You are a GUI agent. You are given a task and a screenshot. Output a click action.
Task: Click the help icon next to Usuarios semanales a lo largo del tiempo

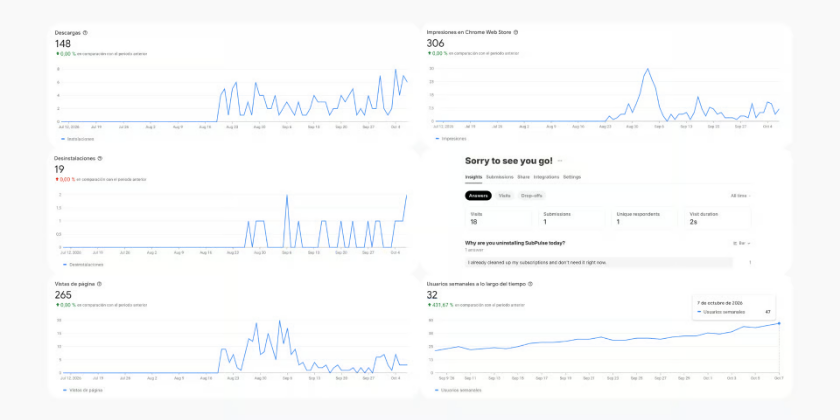(530, 284)
